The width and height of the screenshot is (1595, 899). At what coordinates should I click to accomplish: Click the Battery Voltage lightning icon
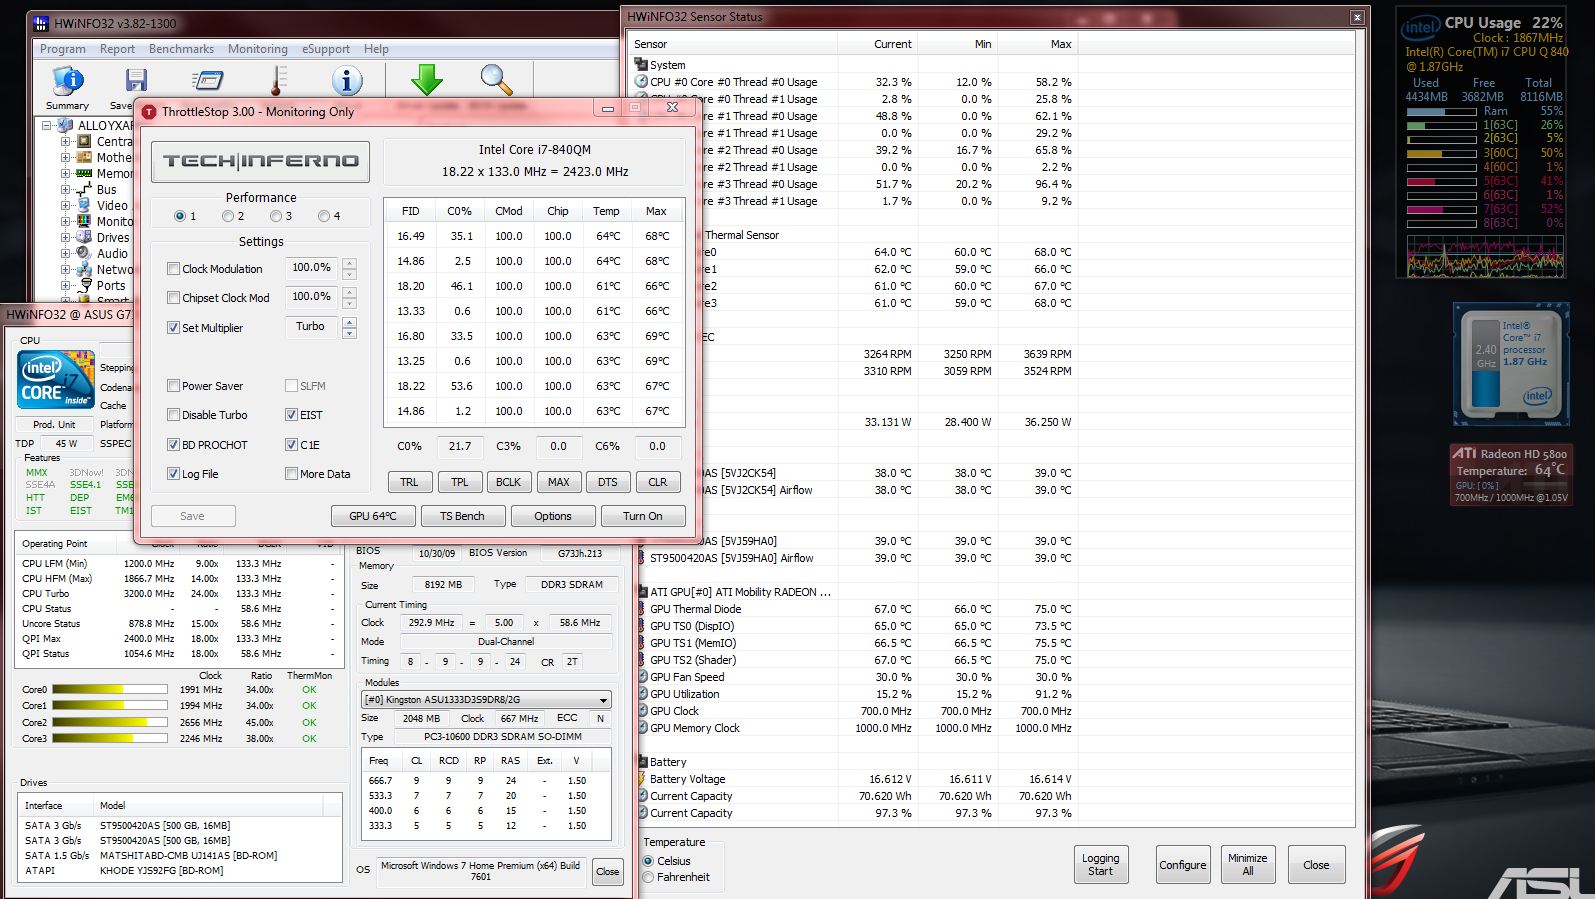(642, 778)
